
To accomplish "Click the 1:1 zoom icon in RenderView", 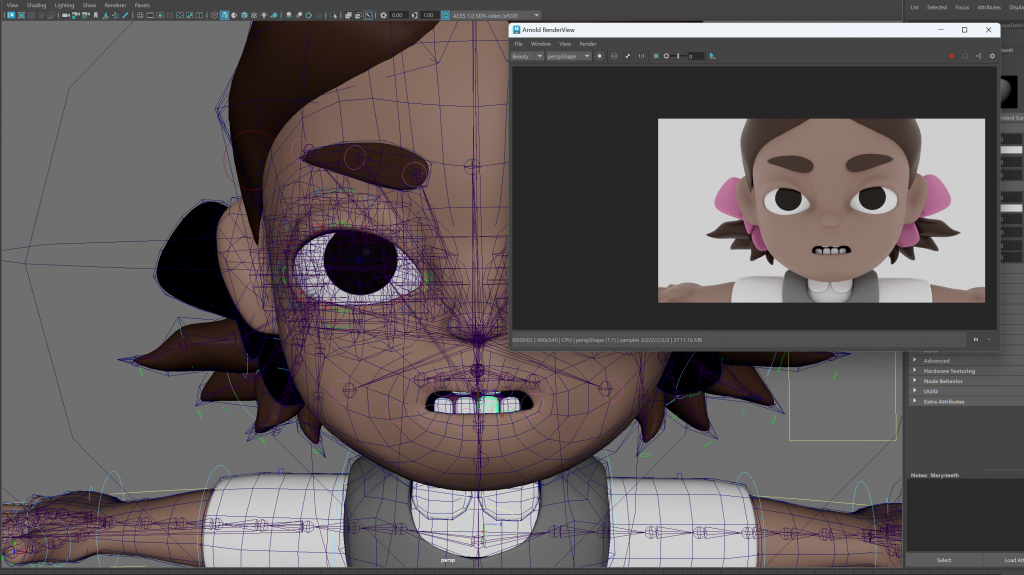I will point(641,56).
